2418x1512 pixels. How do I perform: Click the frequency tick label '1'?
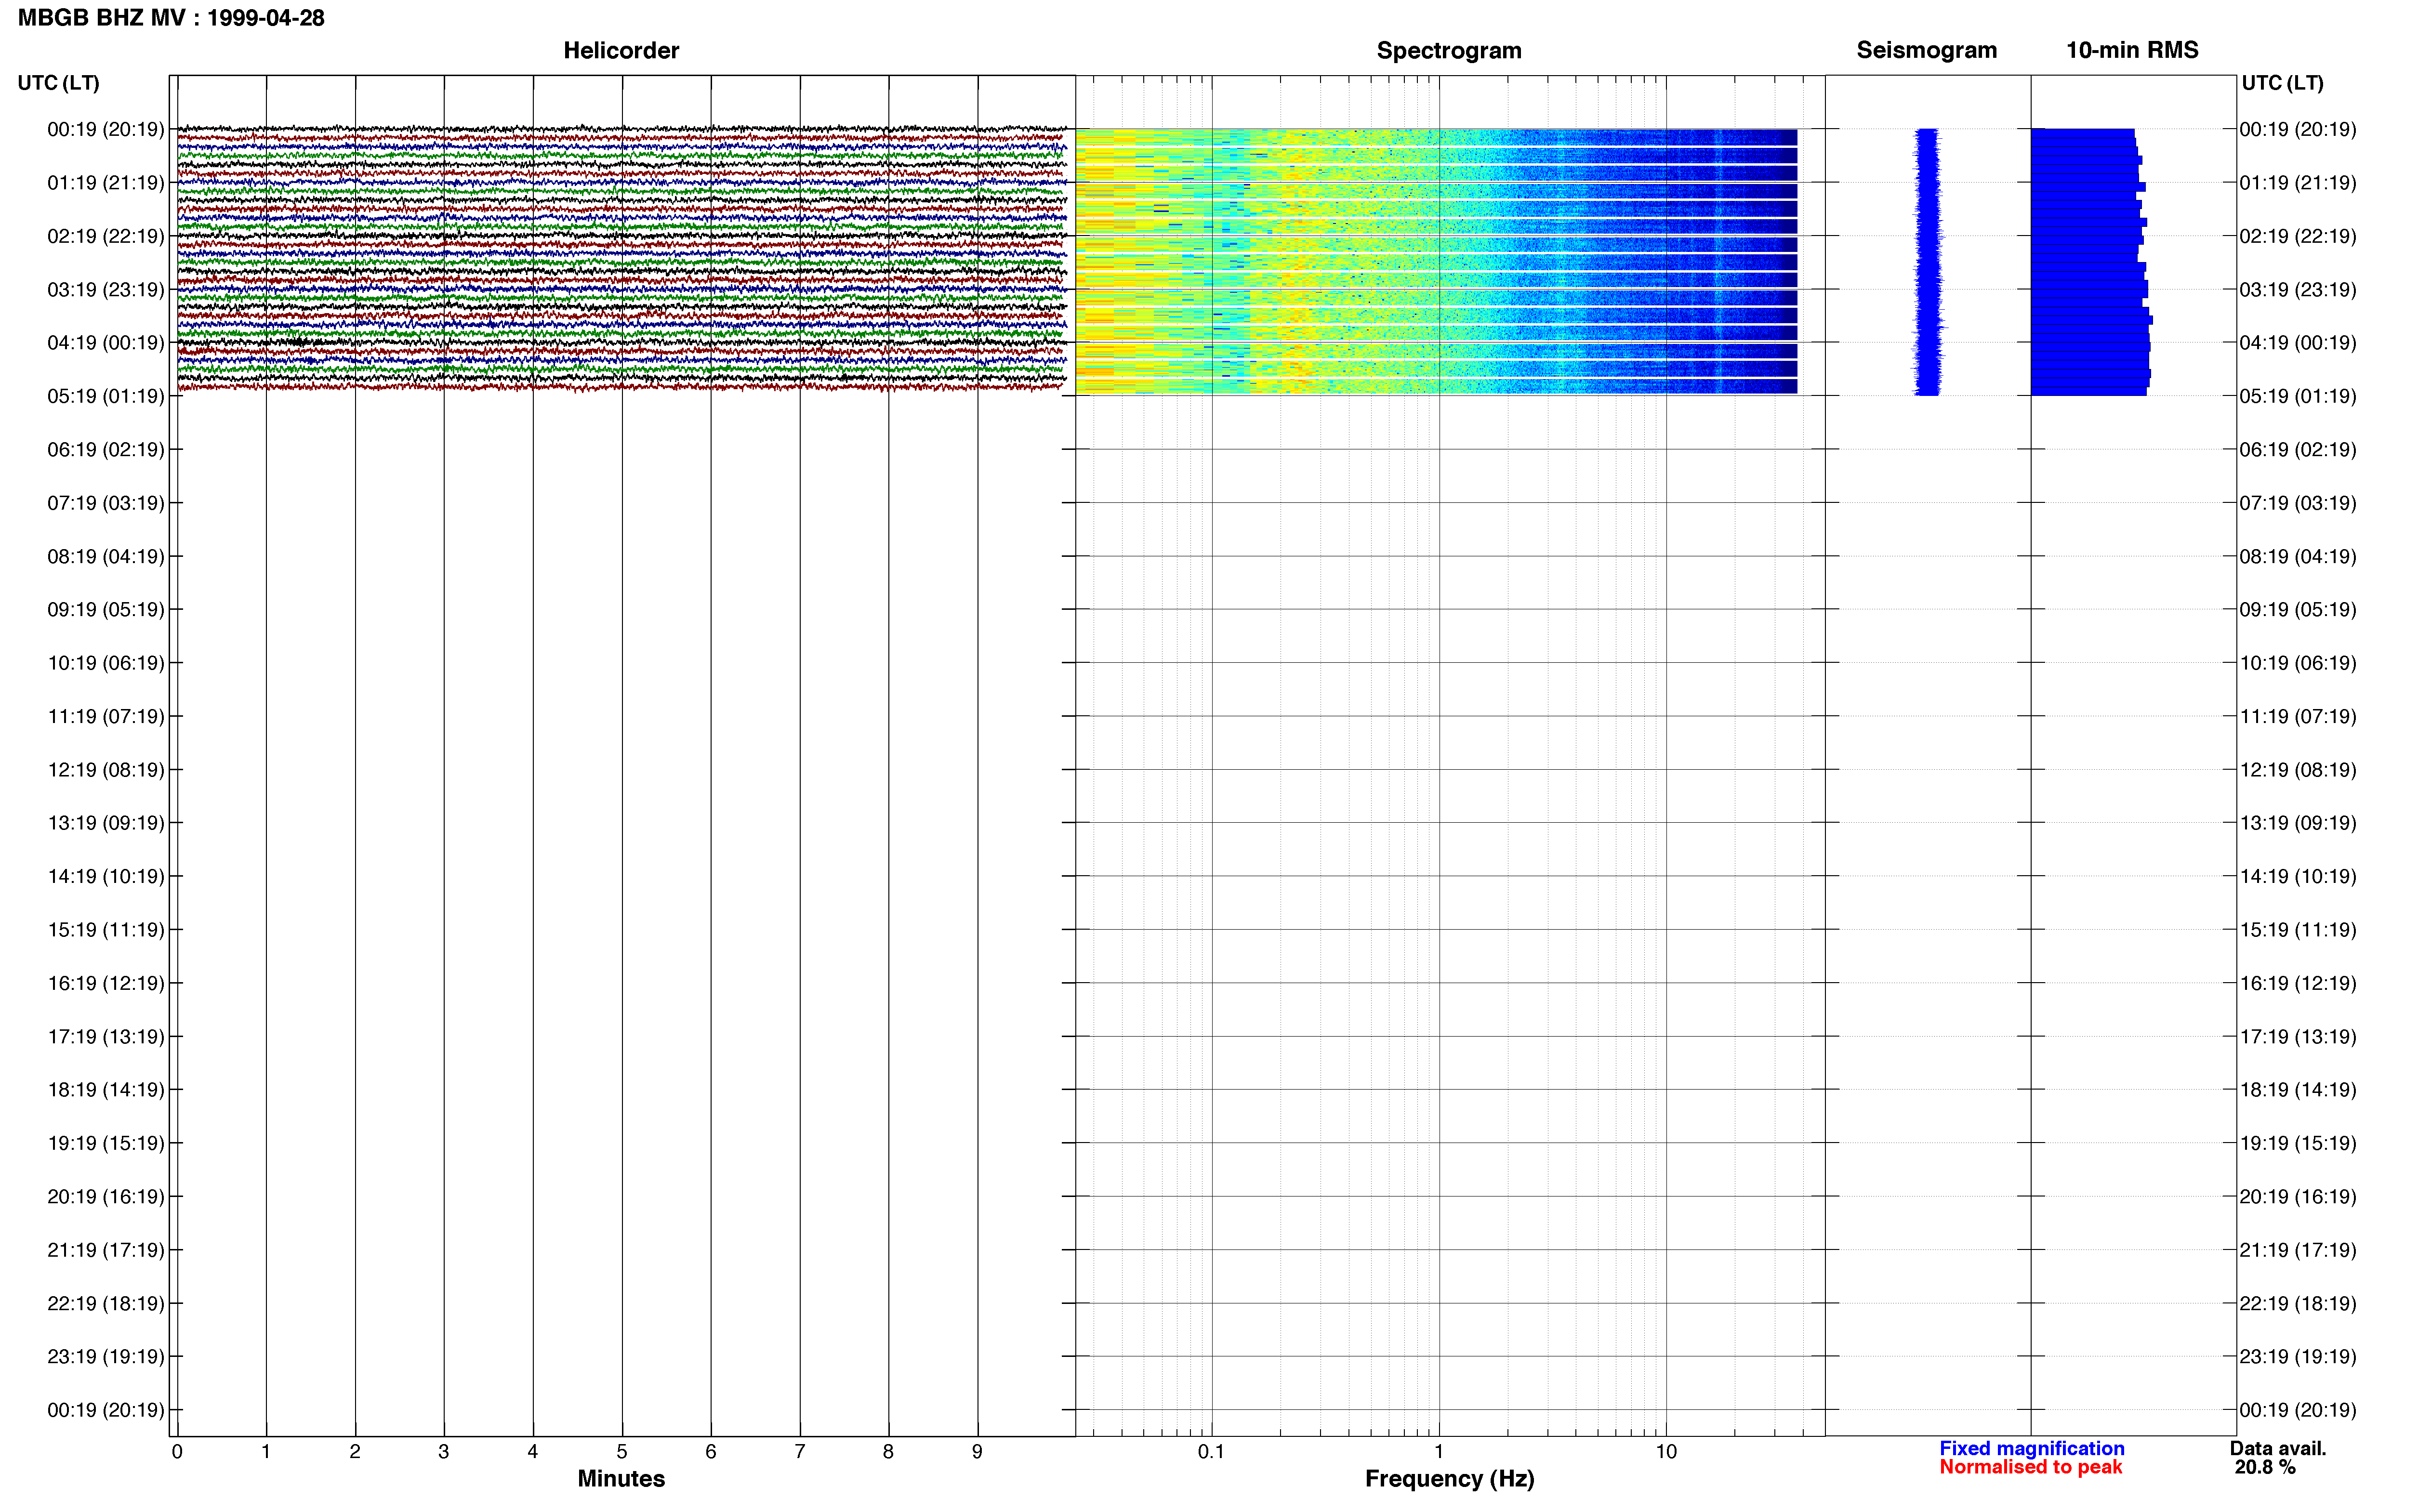(x=1439, y=1452)
